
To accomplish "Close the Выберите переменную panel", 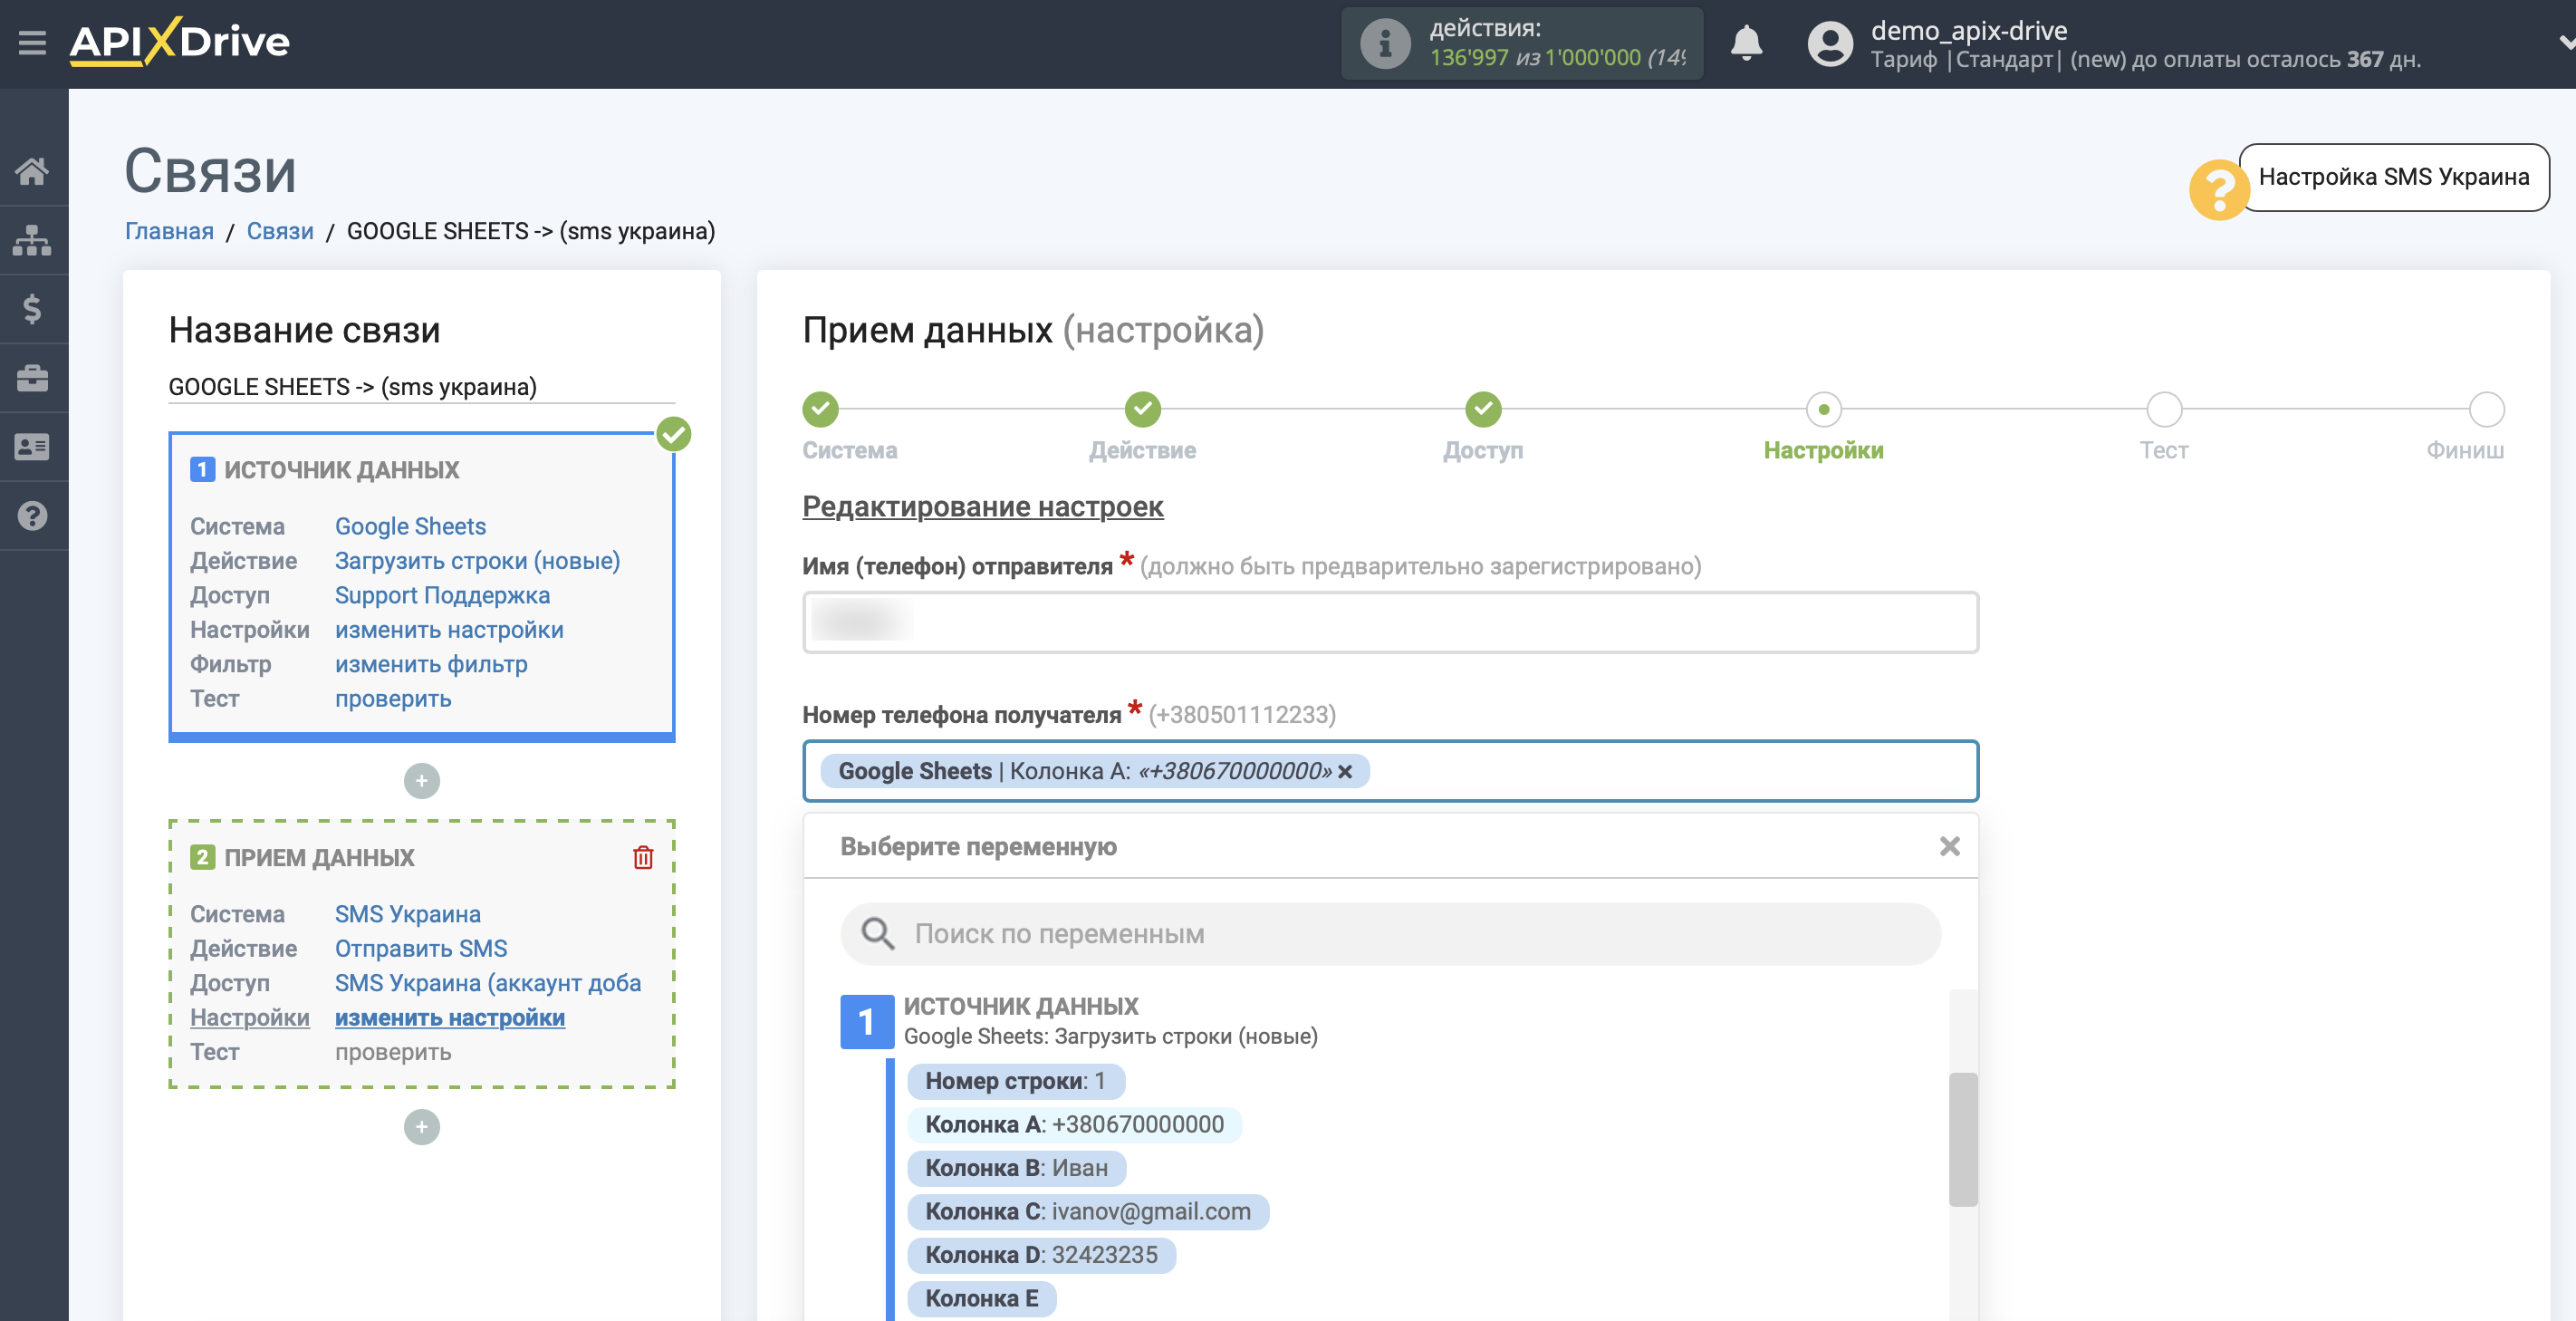I will [1949, 846].
